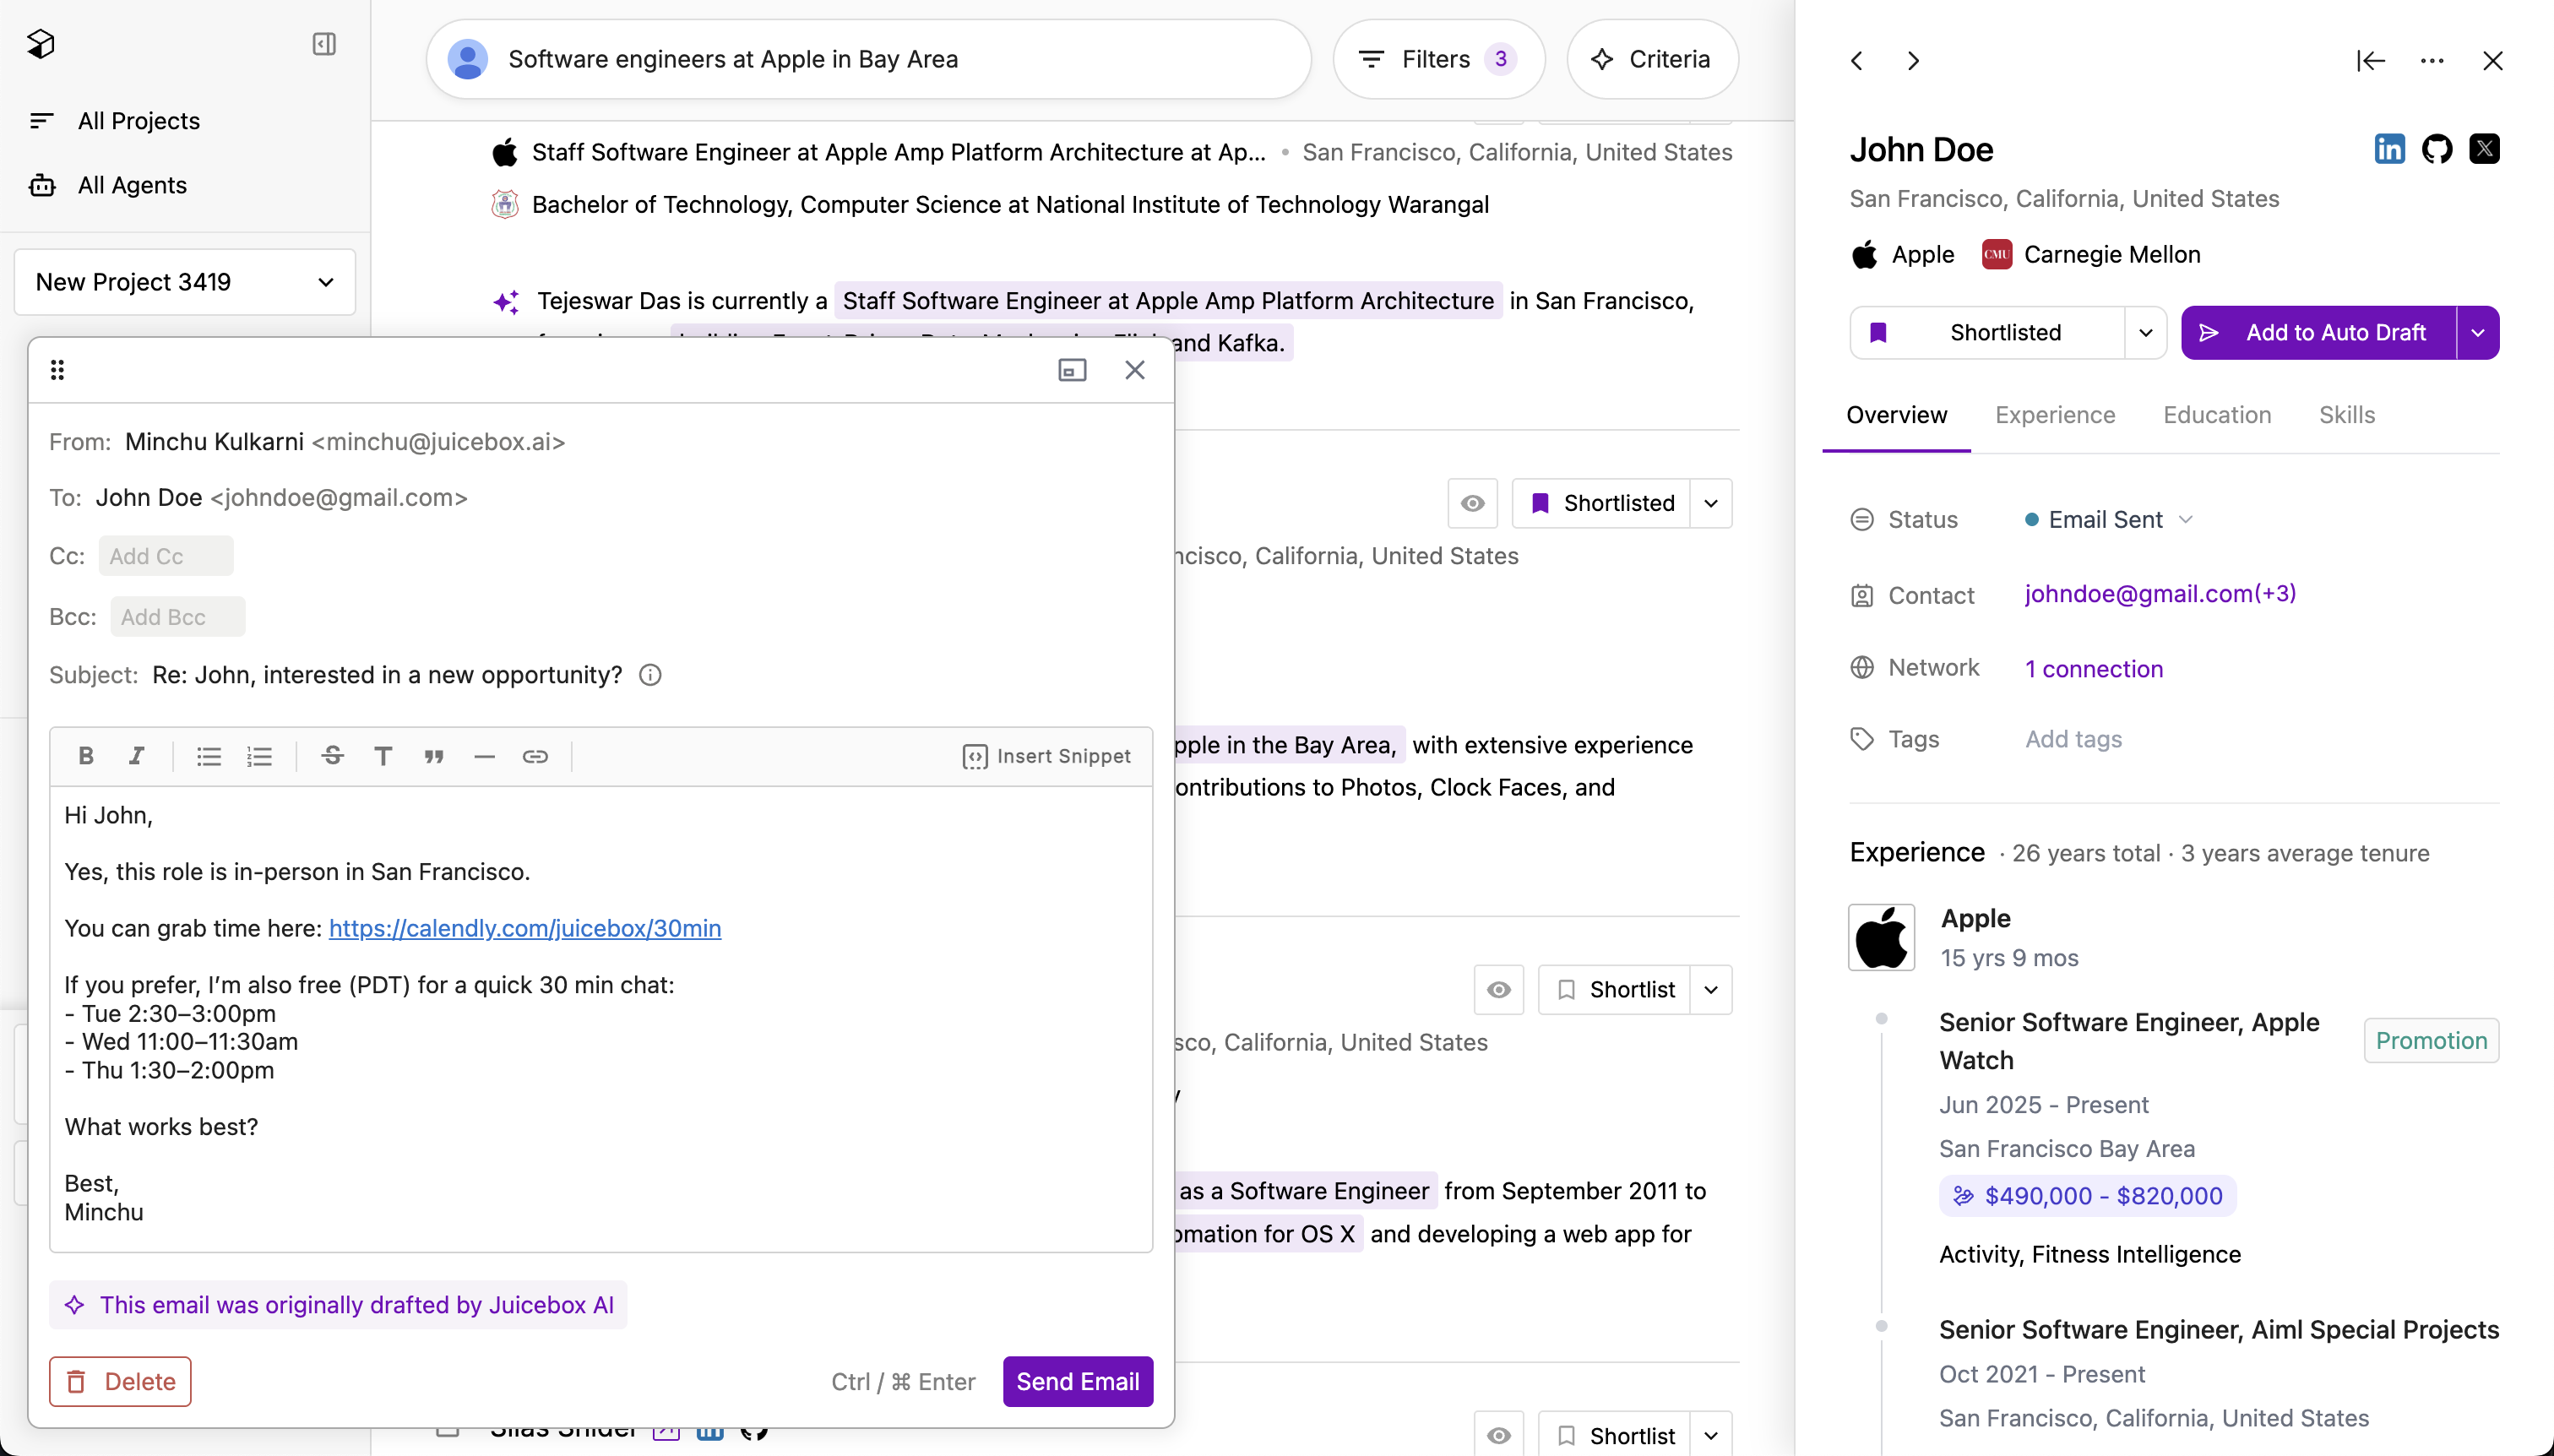Screen dimensions: 2554x1456
Task: Apply strikethrough formatting in email toolbar
Action: click(x=333, y=756)
